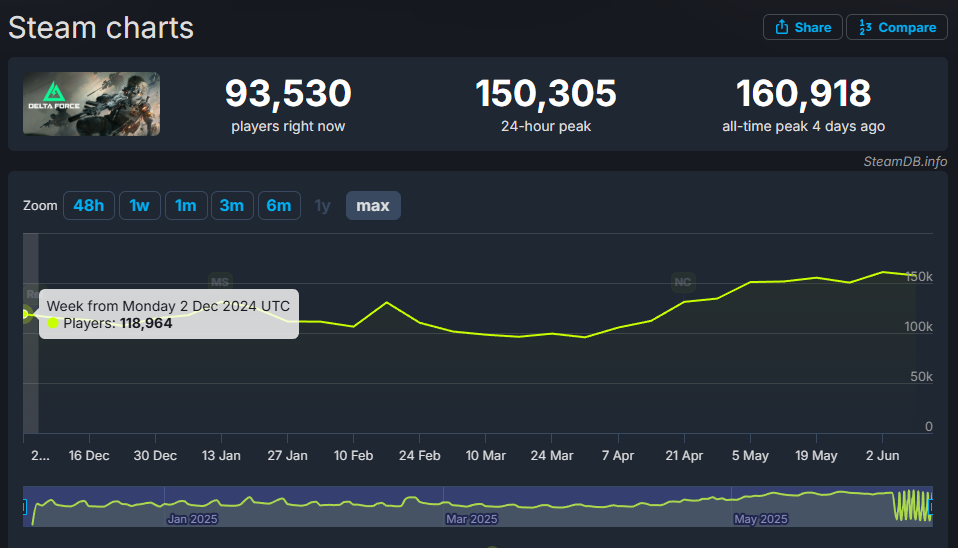The image size is (958, 548).
Task: Click the NC event flag on chart
Action: pyautogui.click(x=683, y=282)
